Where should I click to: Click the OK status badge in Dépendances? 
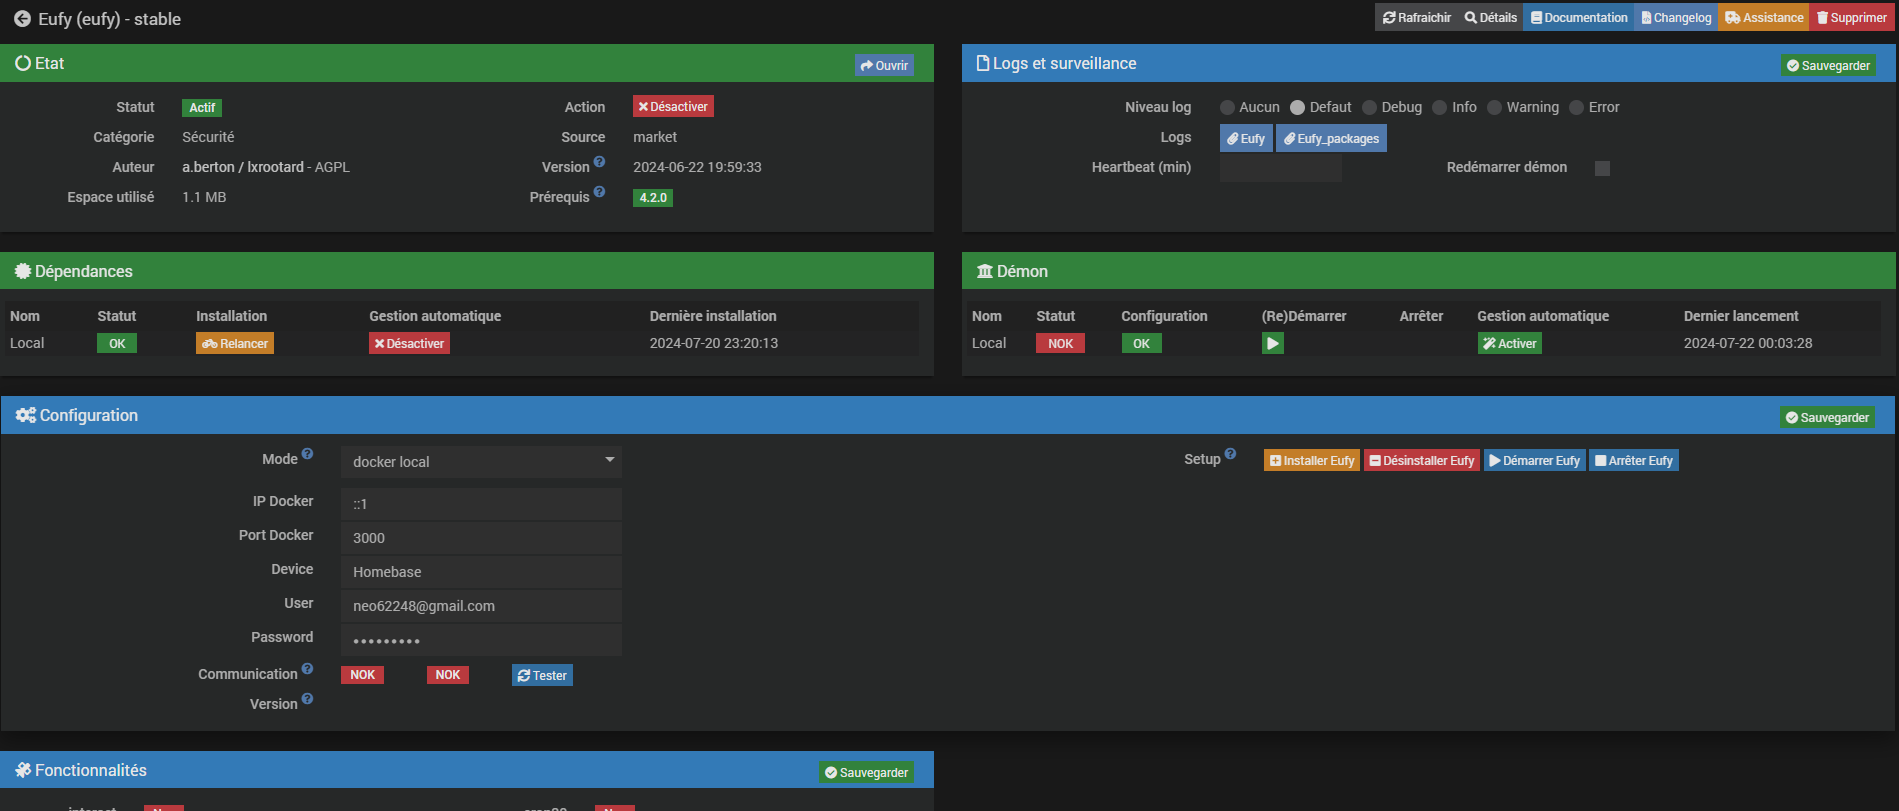(117, 344)
